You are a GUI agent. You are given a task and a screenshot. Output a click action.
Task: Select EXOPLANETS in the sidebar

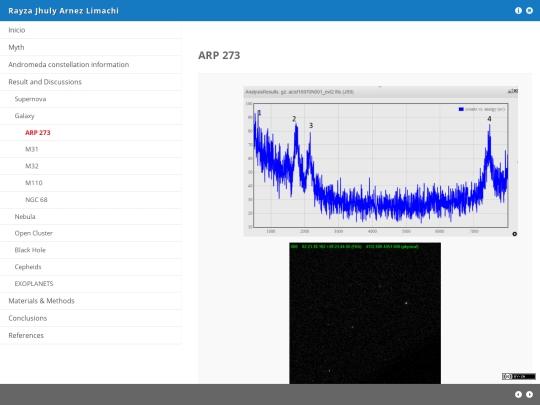91,284
